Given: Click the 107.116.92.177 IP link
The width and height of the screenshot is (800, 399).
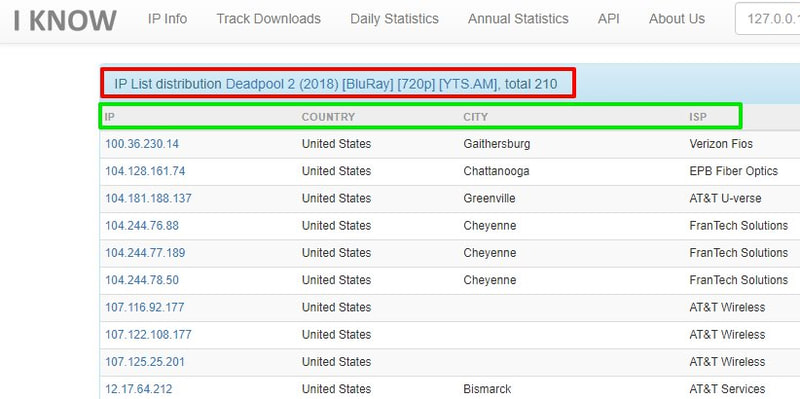Looking at the screenshot, I should [144, 307].
